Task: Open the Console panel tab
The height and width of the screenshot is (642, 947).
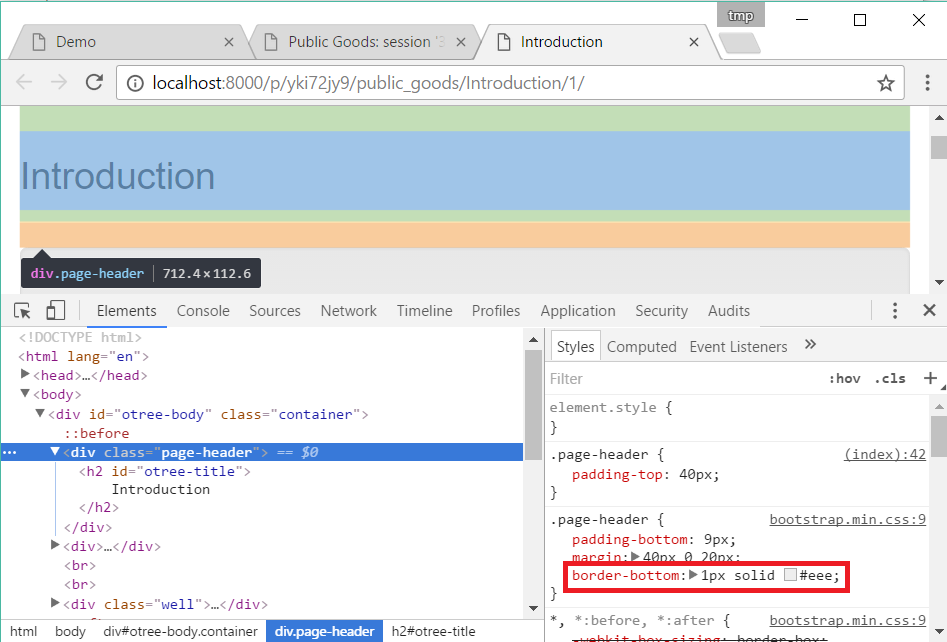Action: tap(203, 311)
